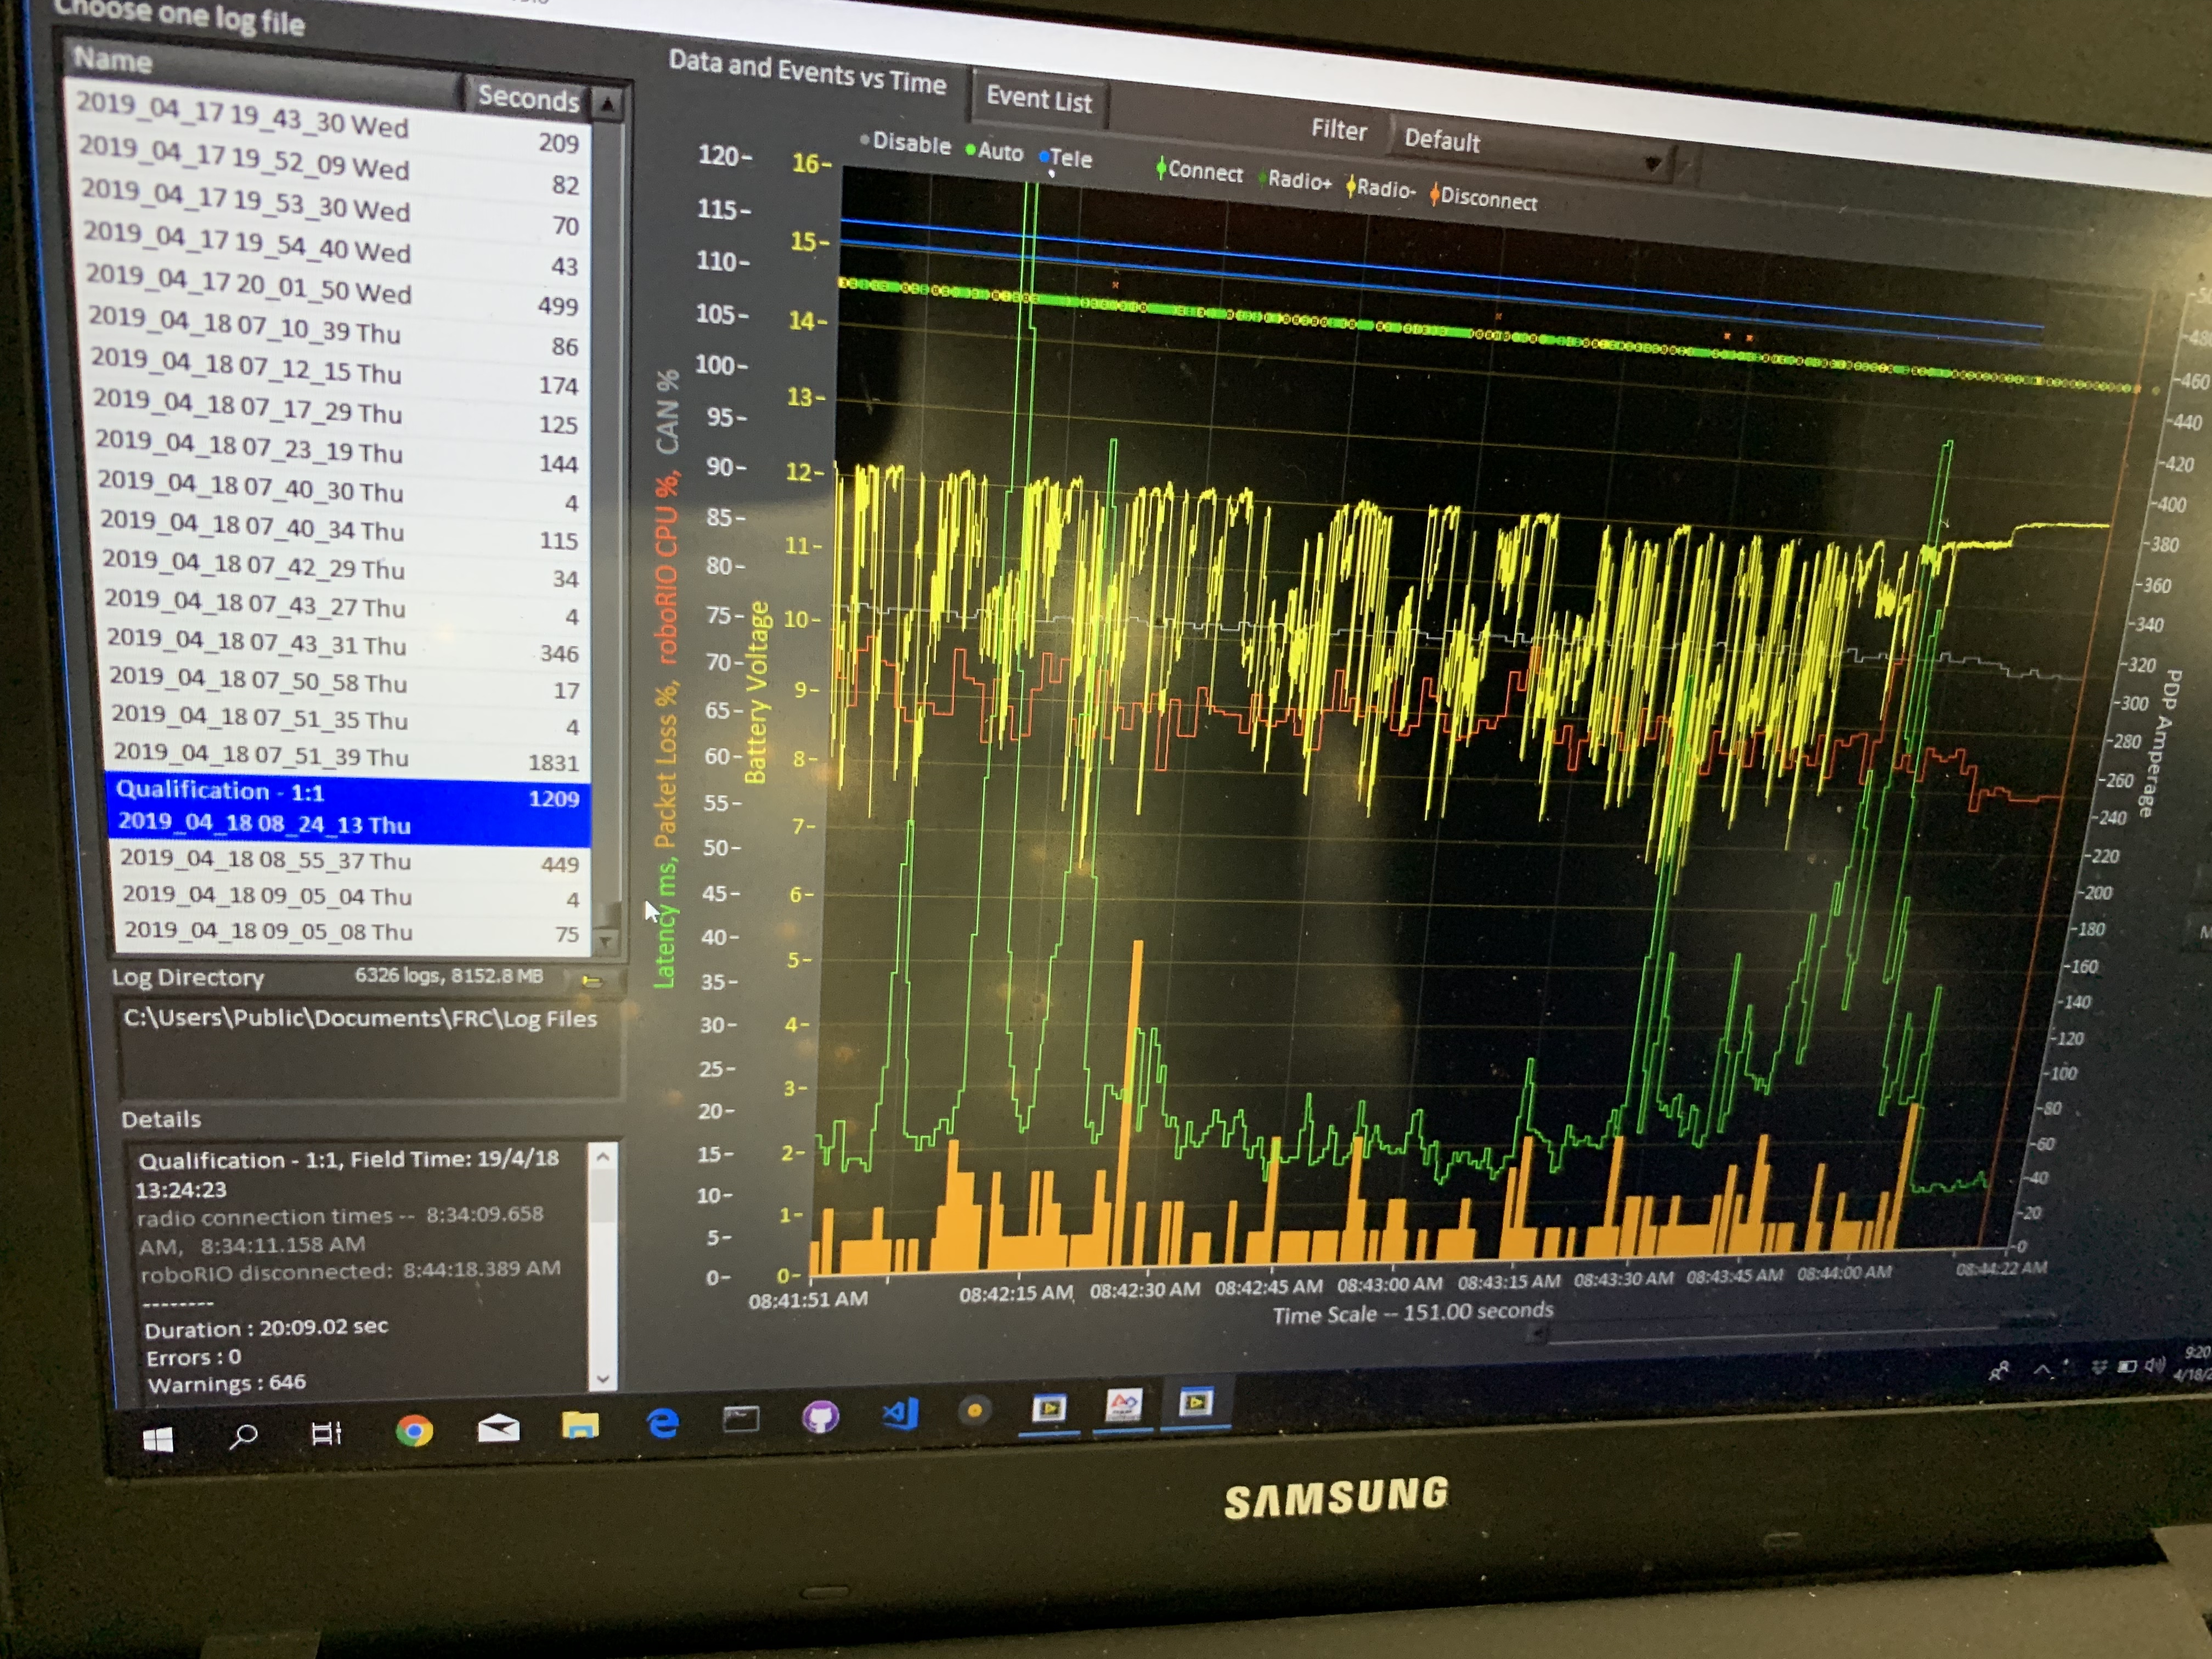This screenshot has height=1659, width=2212.
Task: Toggle the CAN % plot label
Action: 667,412
